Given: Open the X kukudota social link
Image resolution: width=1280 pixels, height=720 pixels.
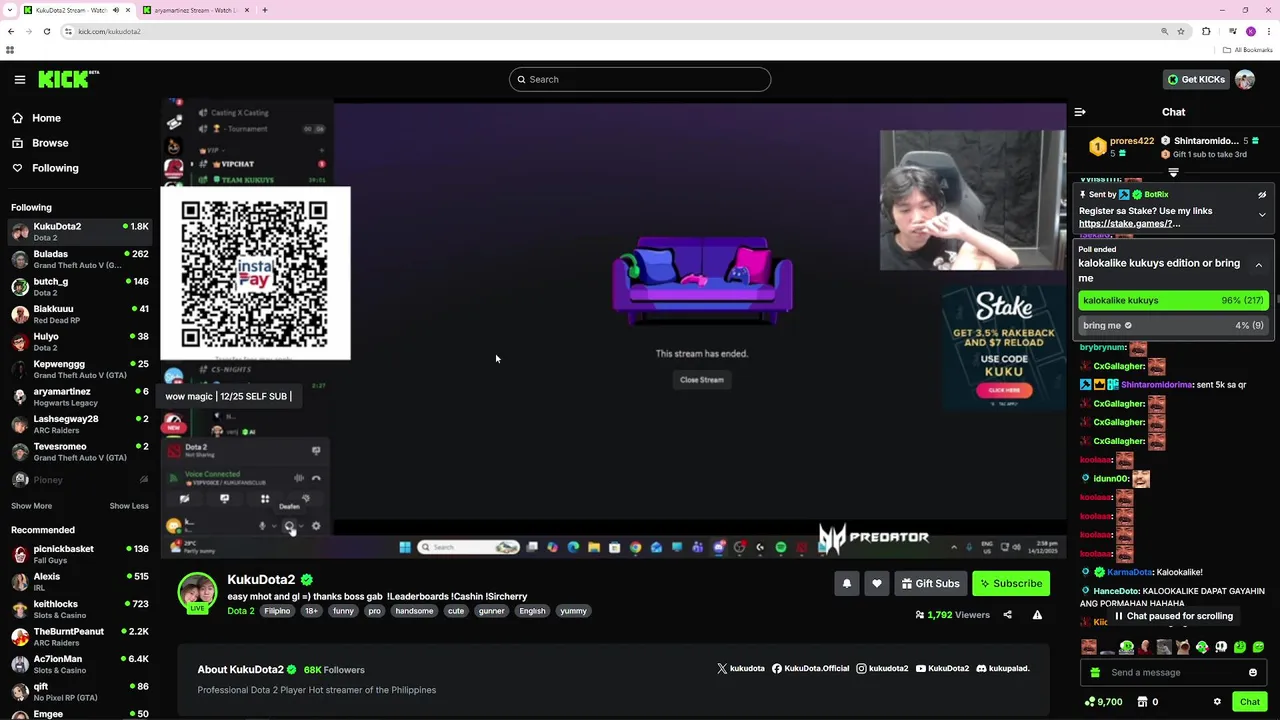Looking at the screenshot, I should 740,669.
